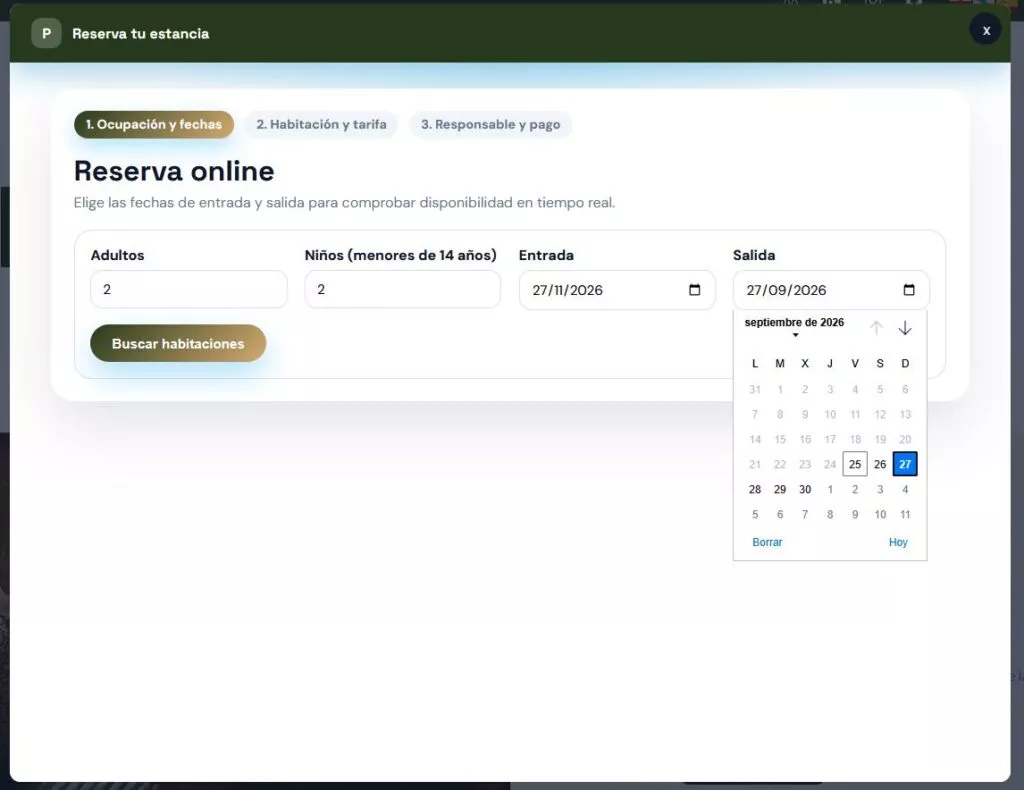Click the greyed-out day 24 in calendar
The width and height of the screenshot is (1024, 790).
click(829, 464)
